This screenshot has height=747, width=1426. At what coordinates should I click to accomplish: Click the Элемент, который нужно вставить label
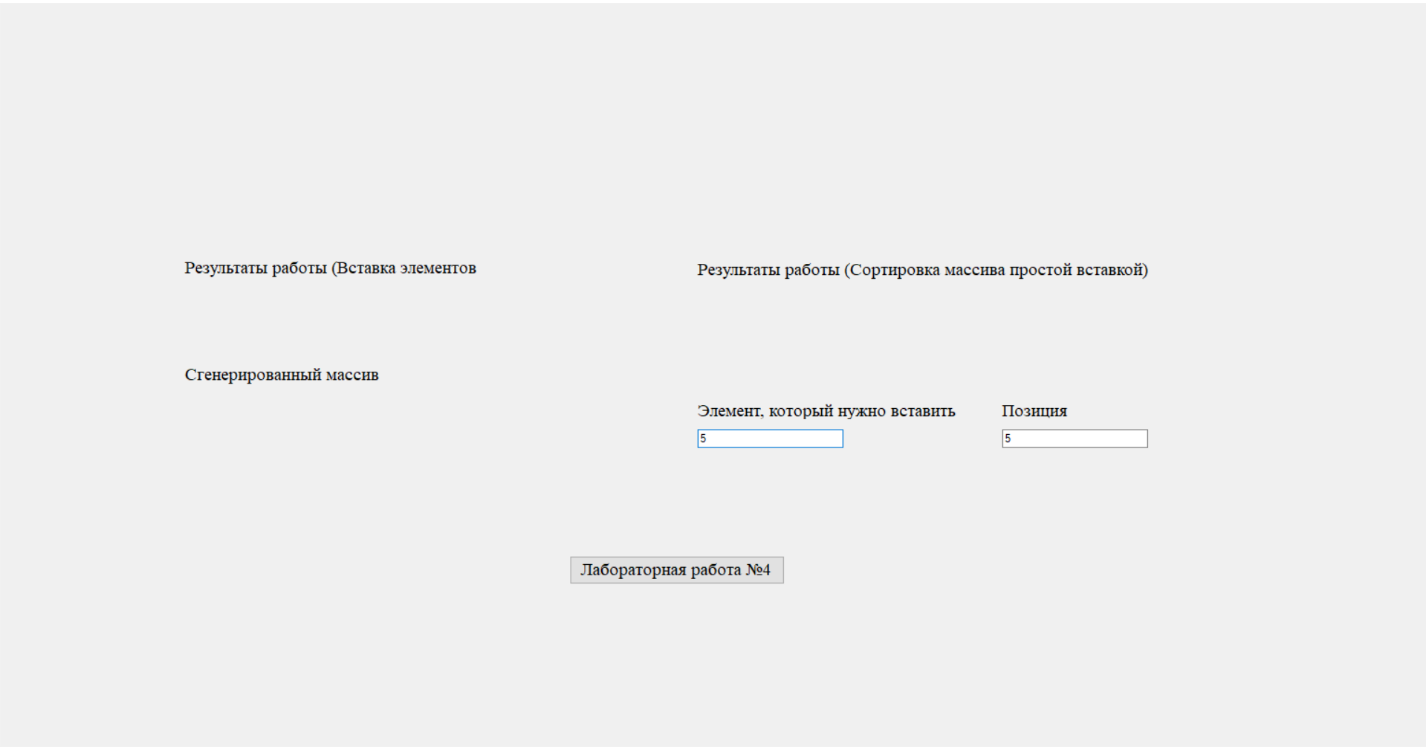(x=826, y=411)
